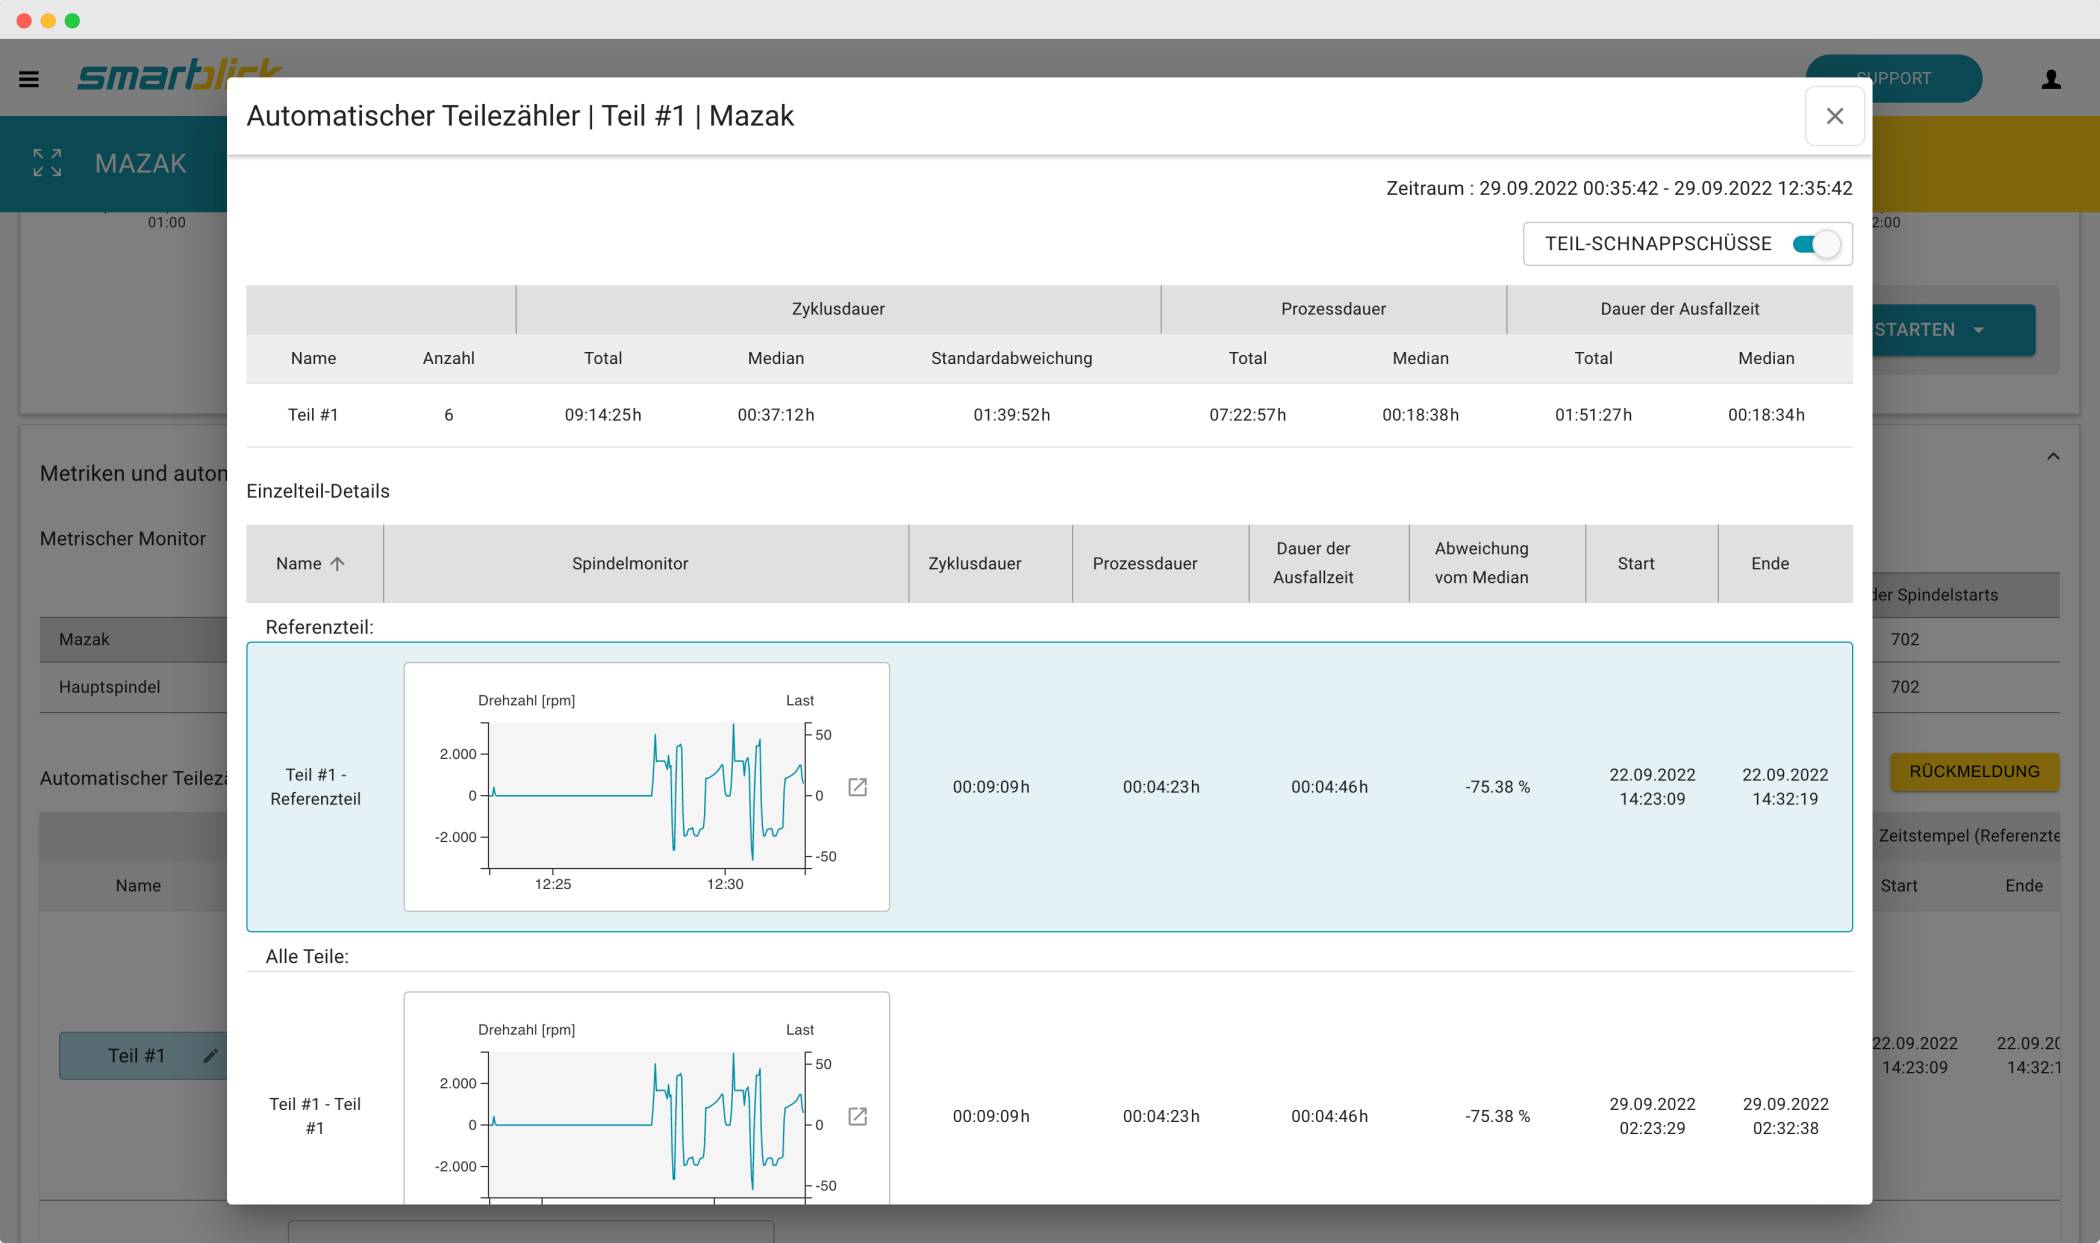The image size is (2100, 1243).
Task: Click the MAZAK machine title
Action: (x=141, y=163)
